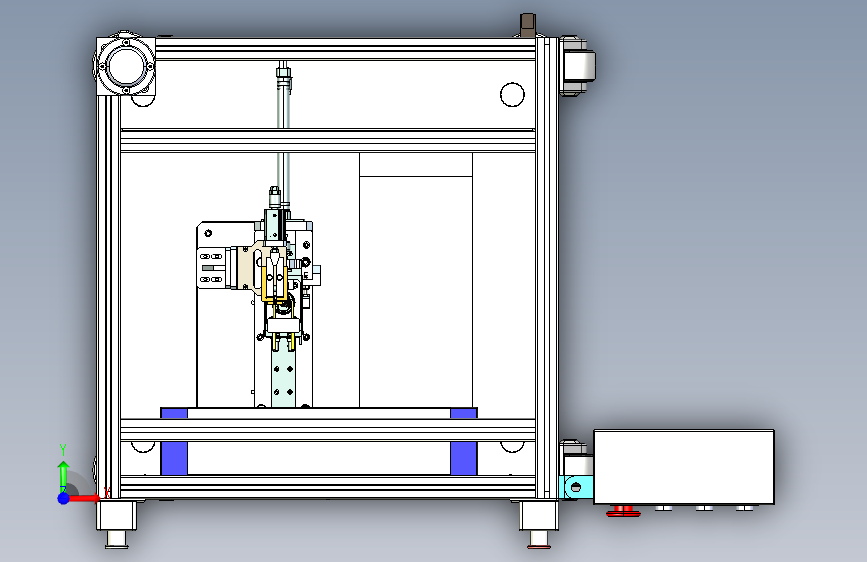Select the red emergency stop button under control box
This screenshot has height=562, width=867.
pos(623,511)
